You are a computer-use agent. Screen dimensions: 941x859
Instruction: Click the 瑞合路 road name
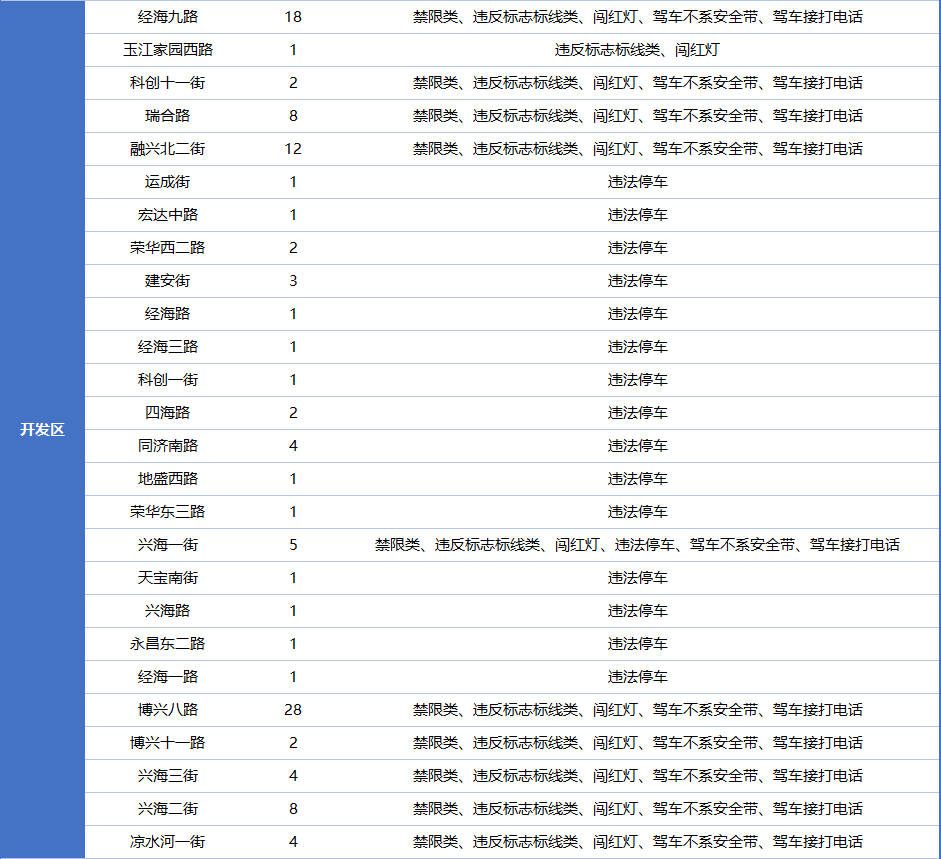[x=167, y=116]
